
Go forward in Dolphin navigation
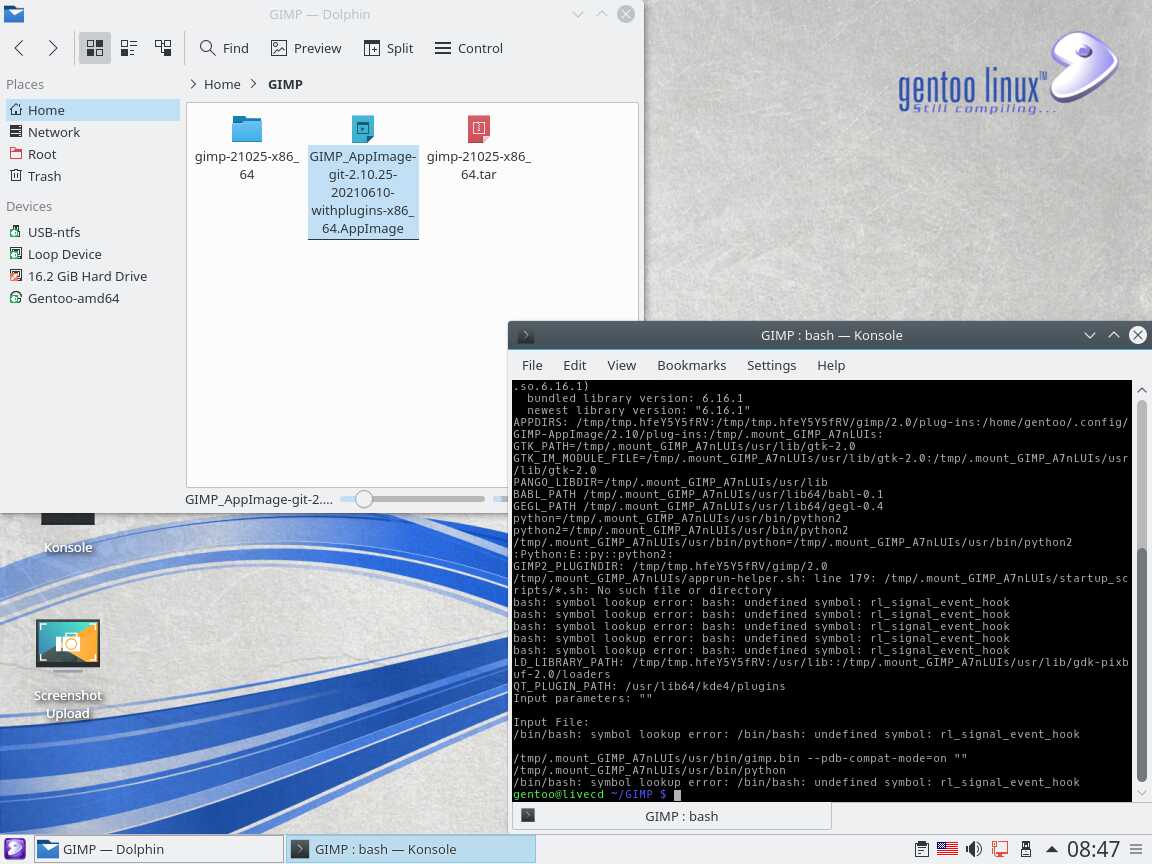[x=53, y=48]
